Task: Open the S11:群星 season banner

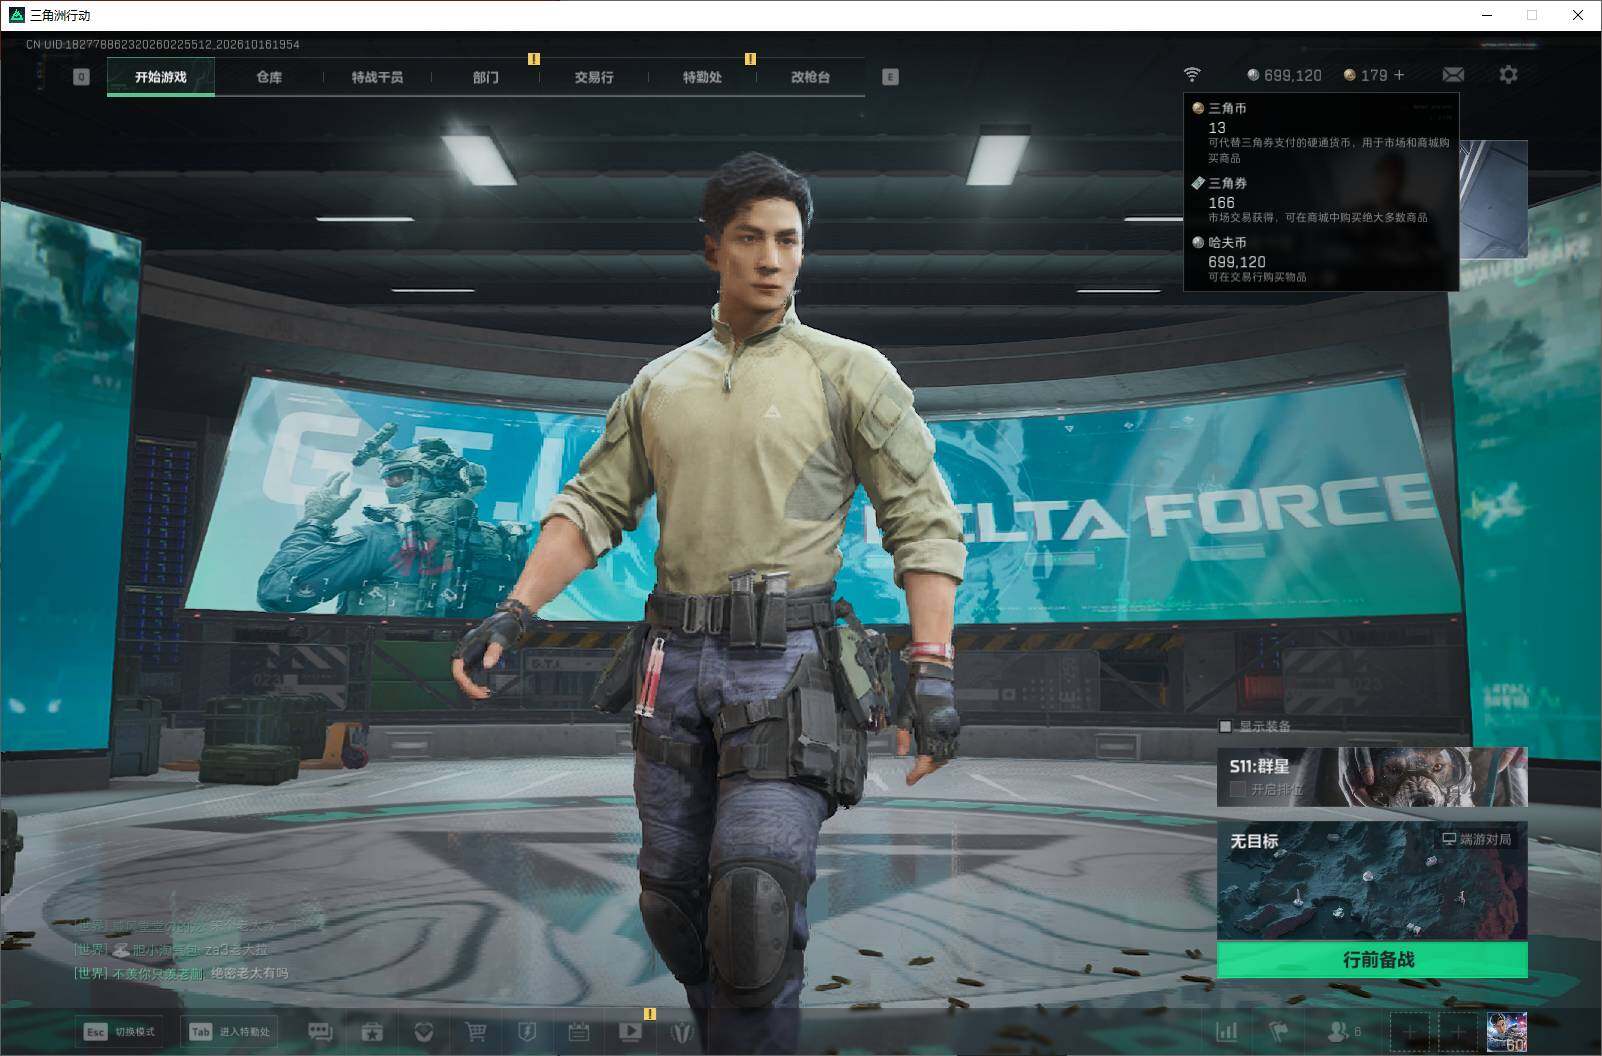Action: pos(1372,776)
